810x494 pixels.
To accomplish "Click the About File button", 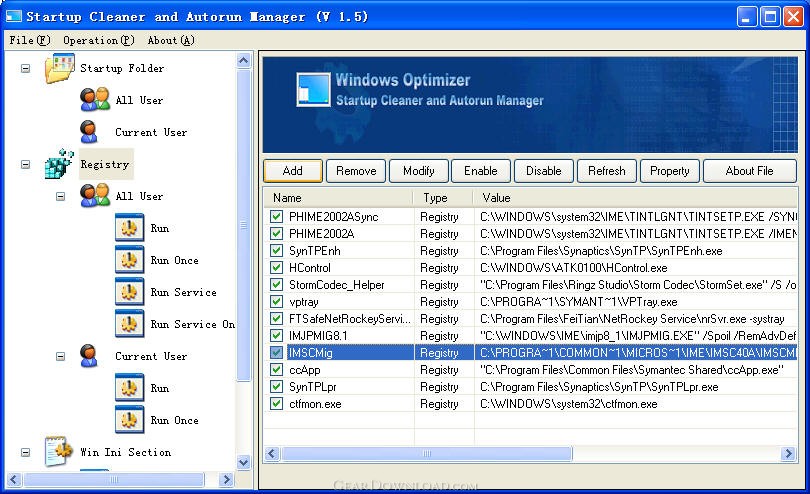I will tap(750, 171).
